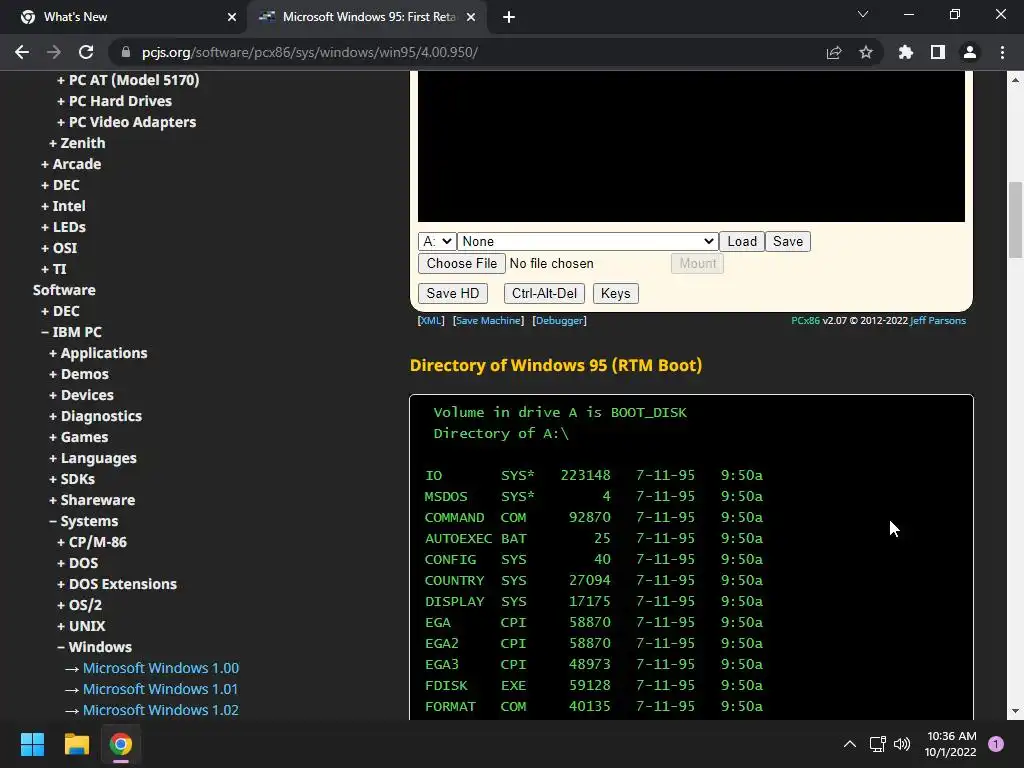Reload the page with refresh icon
1024x768 pixels.
click(86, 52)
